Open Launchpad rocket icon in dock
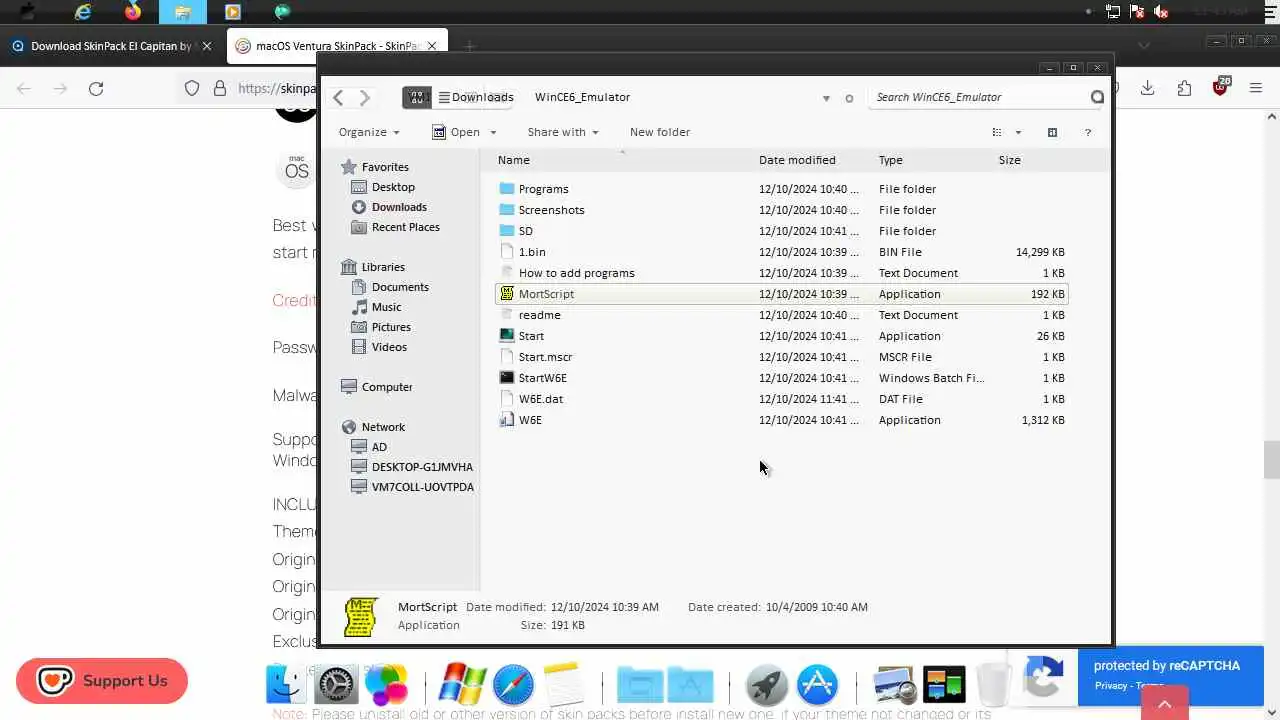Image resolution: width=1280 pixels, height=720 pixels. coord(767,685)
